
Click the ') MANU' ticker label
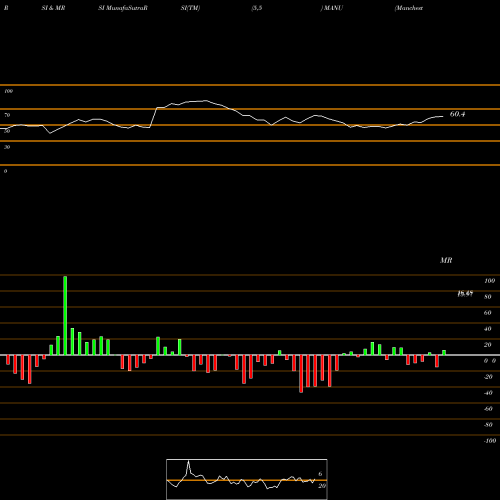point(332,8)
